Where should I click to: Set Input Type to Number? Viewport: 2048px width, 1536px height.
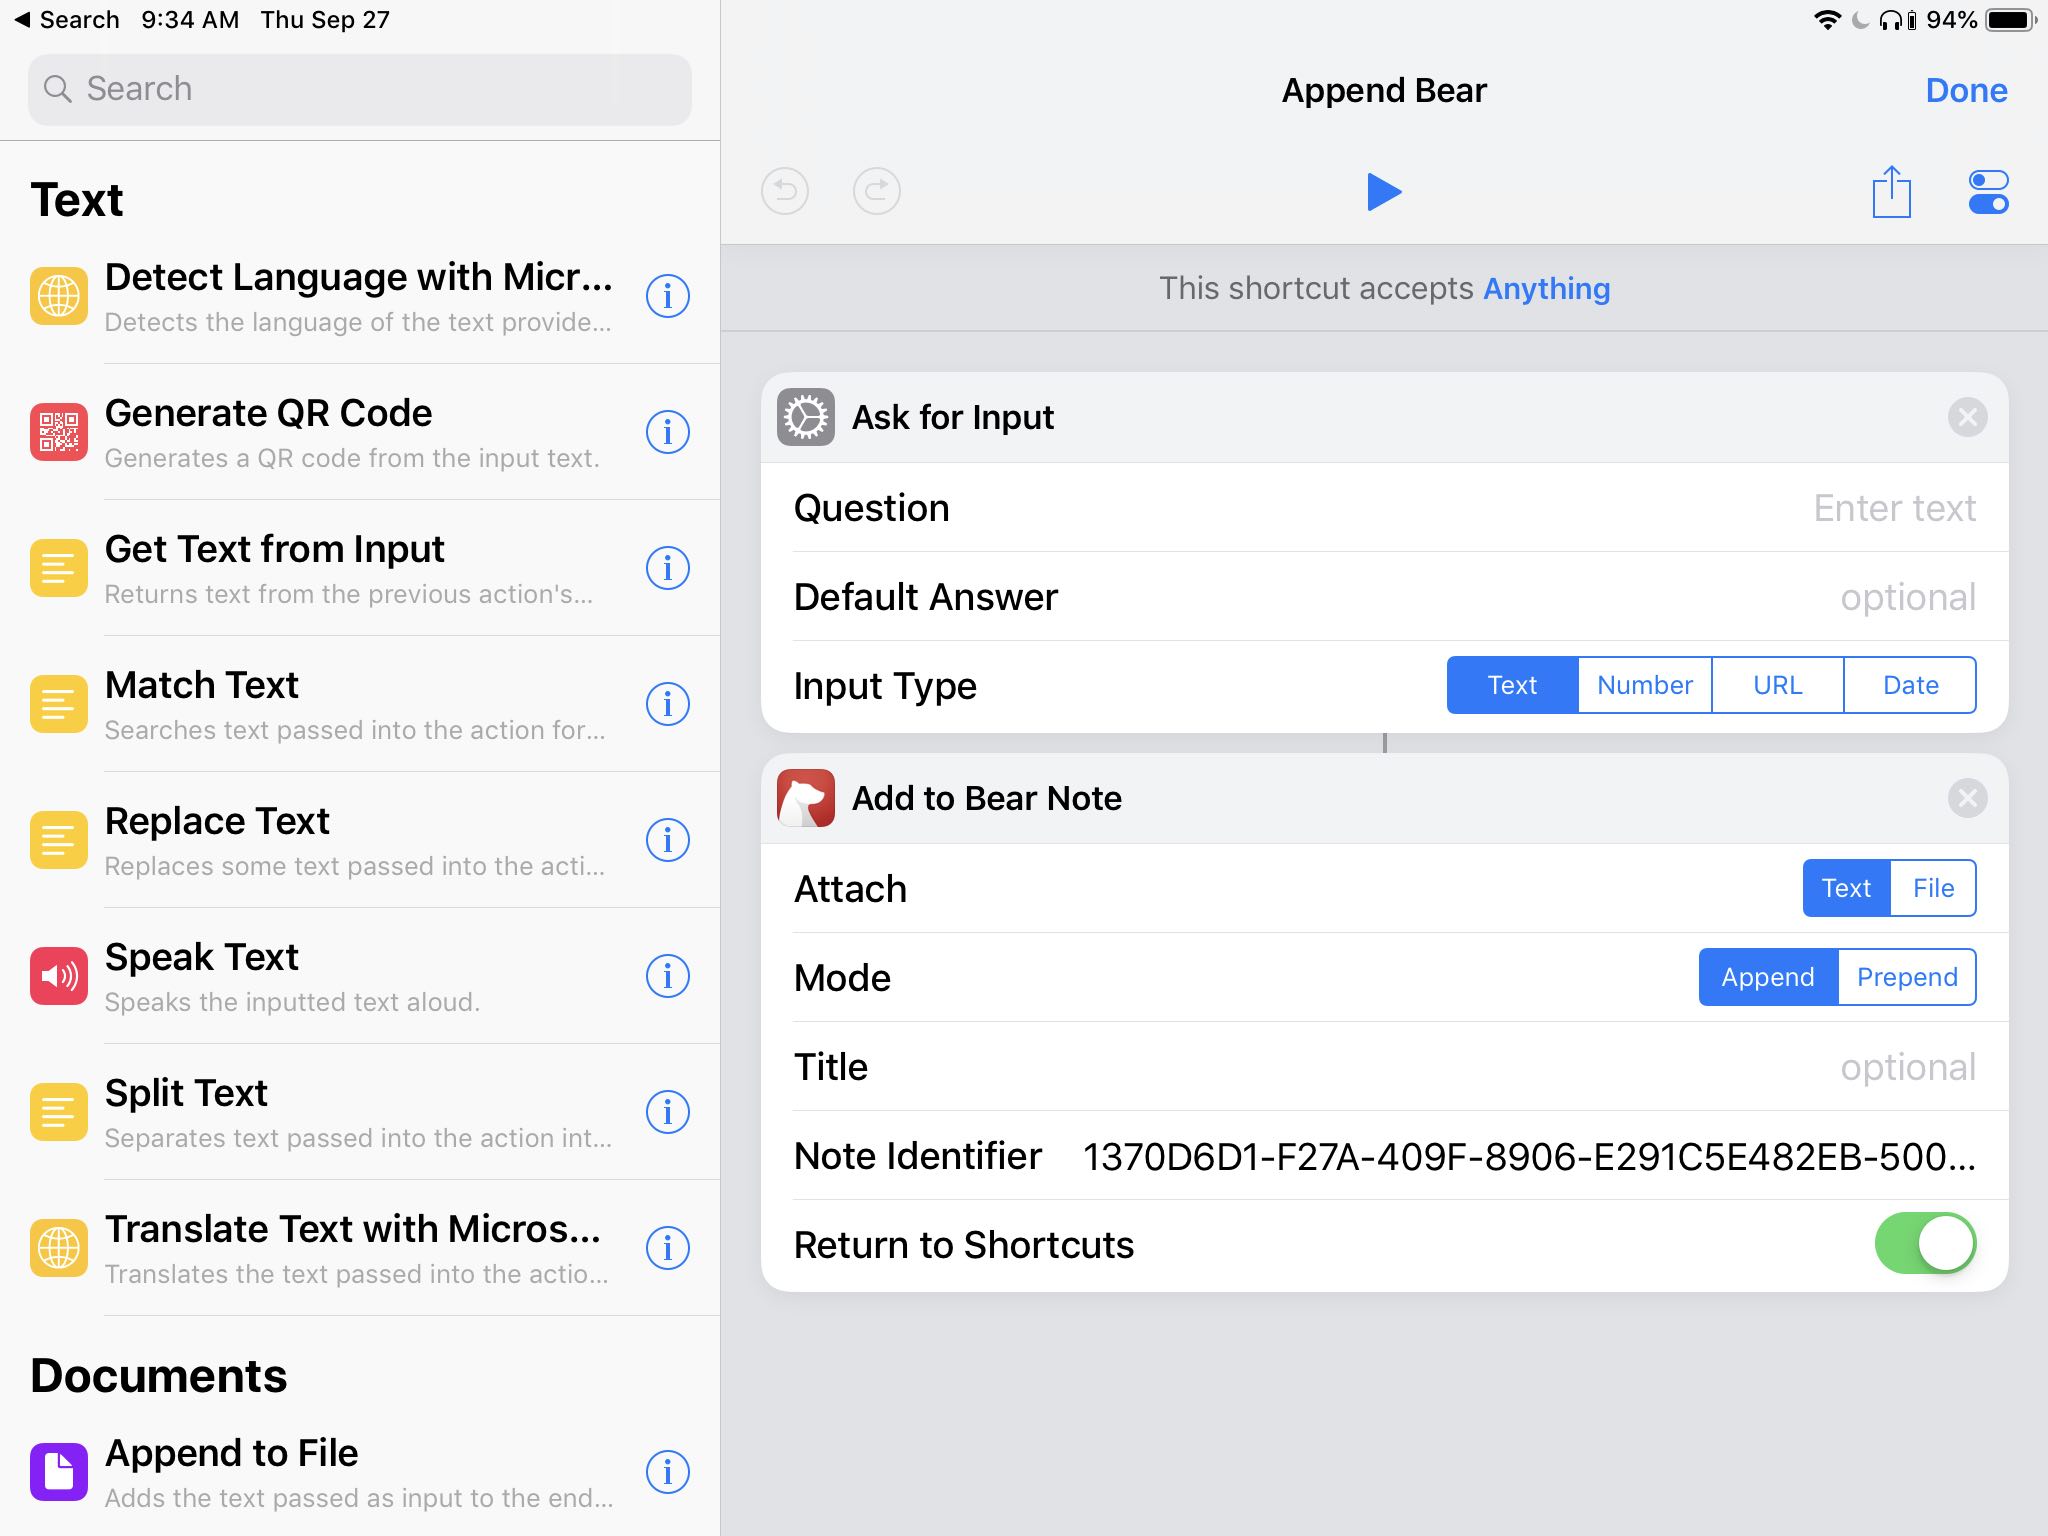[1644, 685]
